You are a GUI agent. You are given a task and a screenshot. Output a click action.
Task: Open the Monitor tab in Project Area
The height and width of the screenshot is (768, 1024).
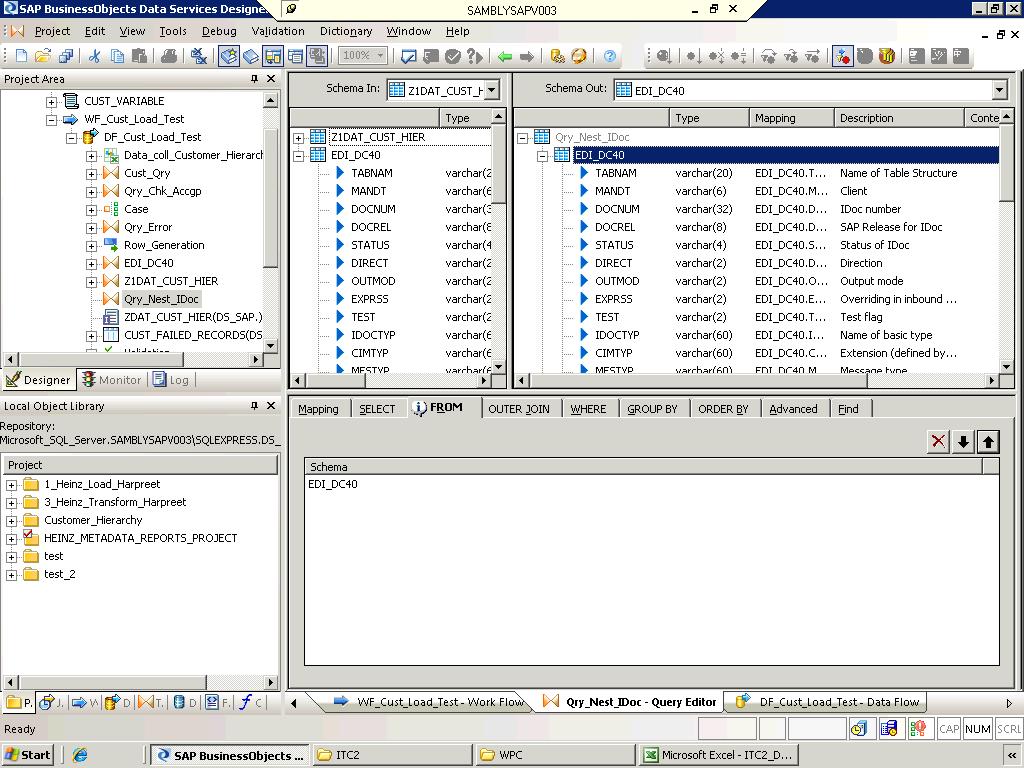112,379
